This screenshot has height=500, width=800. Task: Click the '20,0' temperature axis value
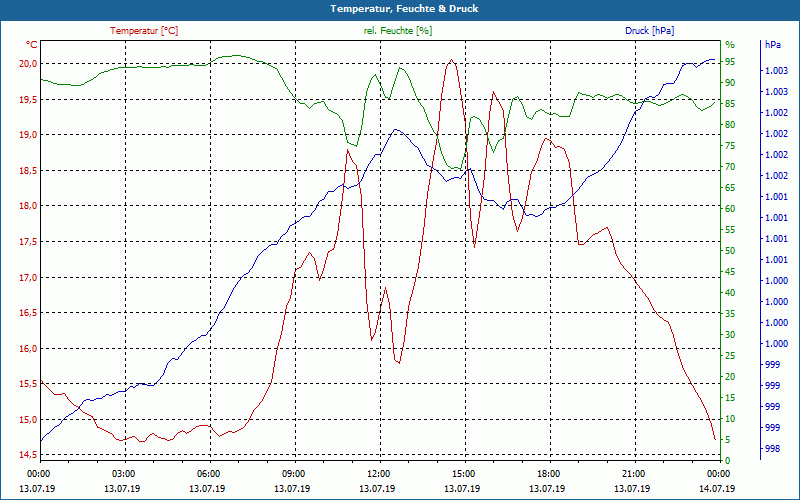(29, 64)
